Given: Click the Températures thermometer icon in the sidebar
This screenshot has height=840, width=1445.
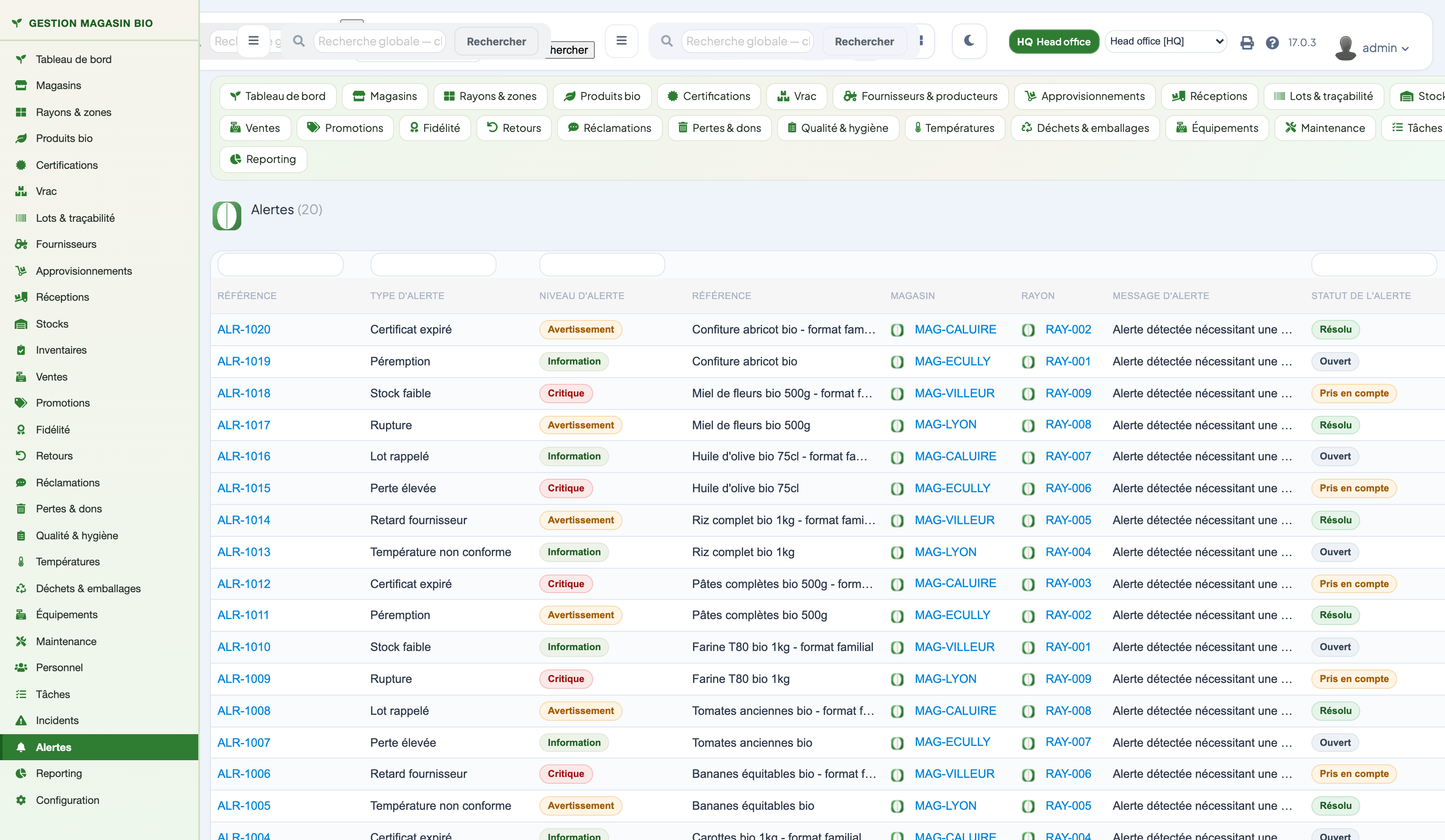Looking at the screenshot, I should (x=21, y=562).
